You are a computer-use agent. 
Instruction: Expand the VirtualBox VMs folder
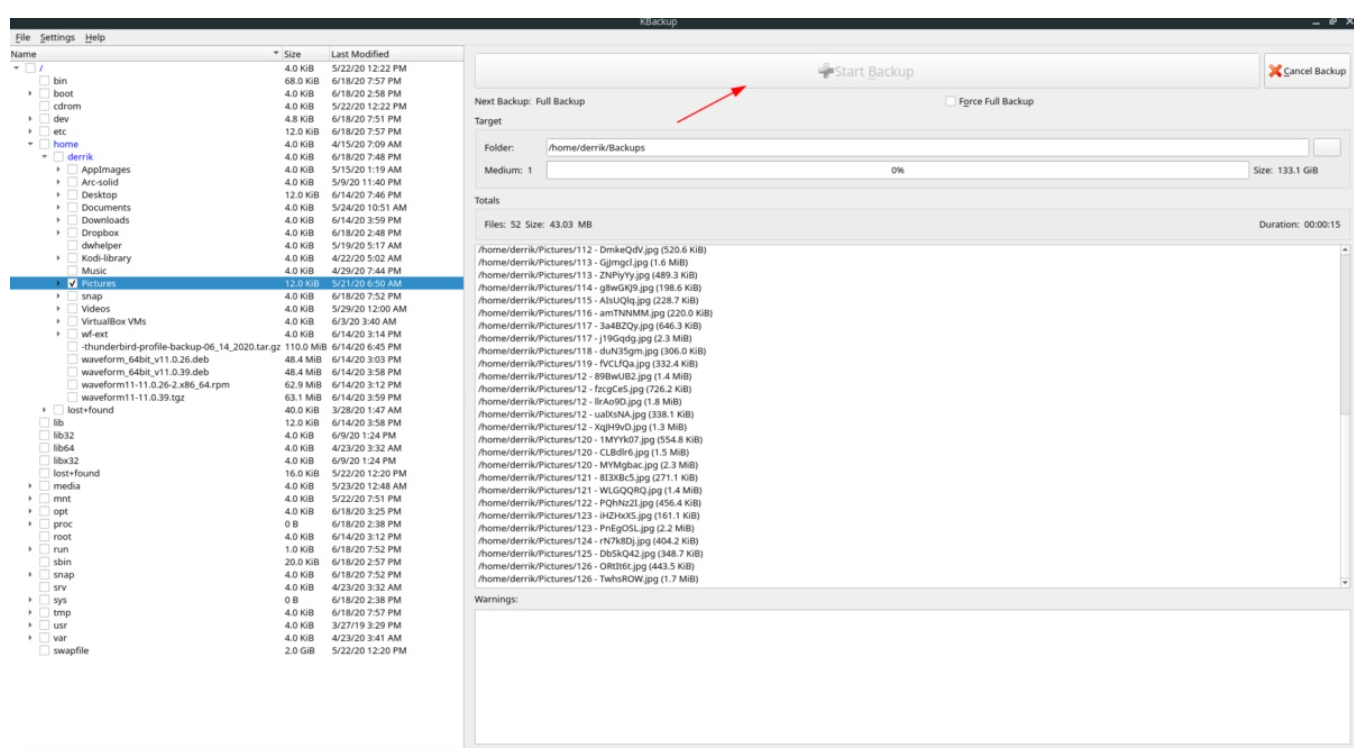pyautogui.click(x=58, y=321)
